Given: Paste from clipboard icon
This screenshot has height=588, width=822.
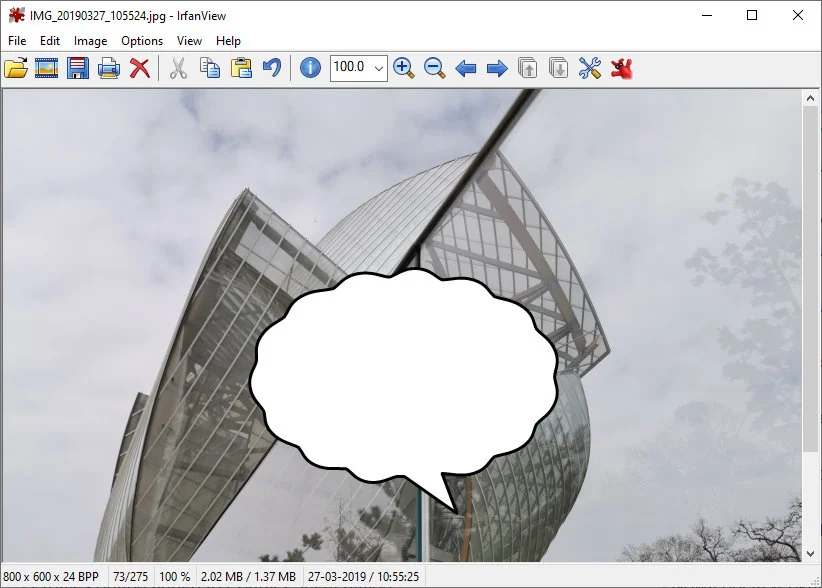Looking at the screenshot, I should coord(241,68).
